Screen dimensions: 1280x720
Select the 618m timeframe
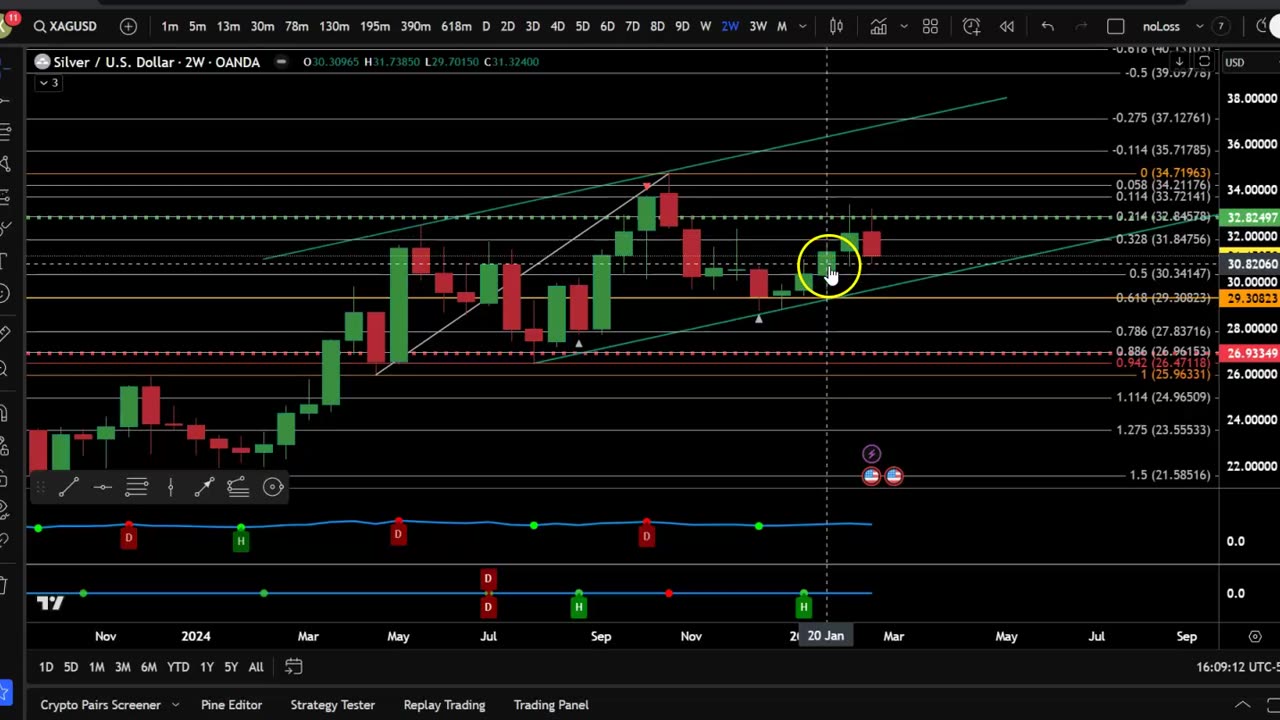point(456,26)
